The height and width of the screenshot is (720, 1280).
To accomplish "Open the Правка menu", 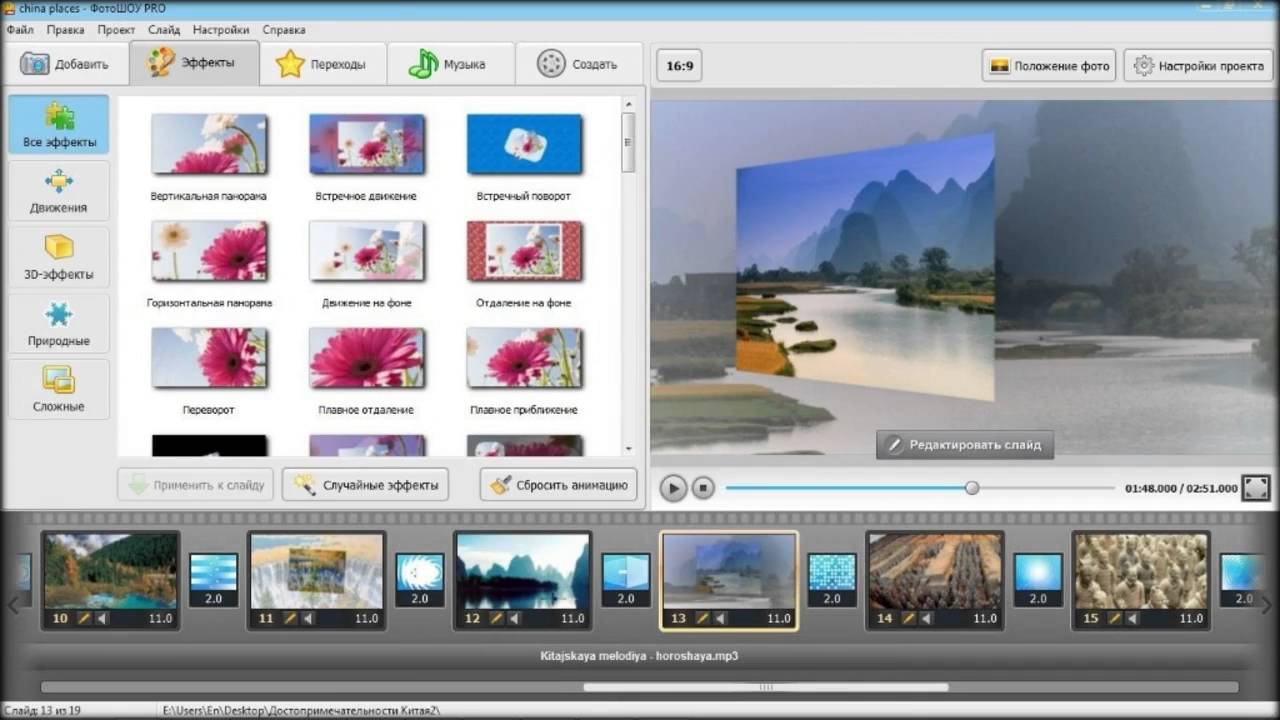I will [66, 30].
